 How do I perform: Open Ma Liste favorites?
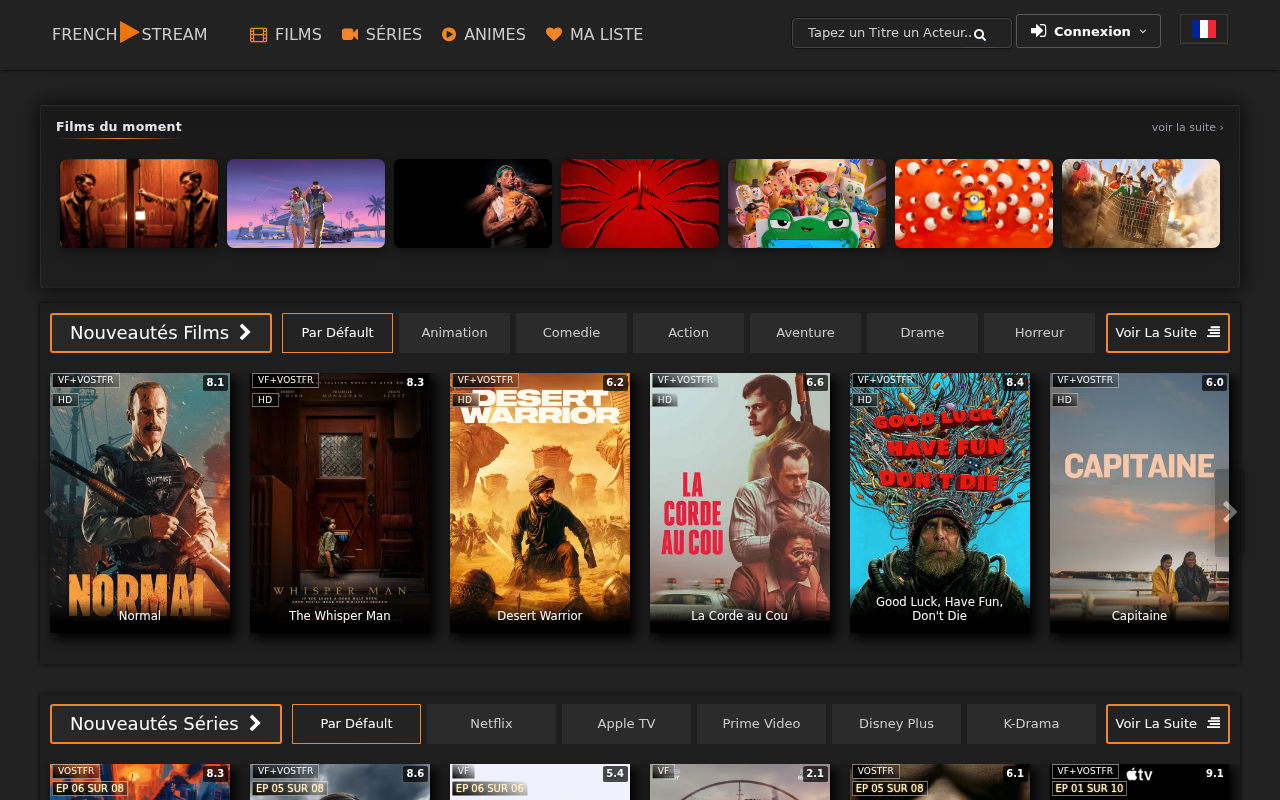(x=594, y=34)
